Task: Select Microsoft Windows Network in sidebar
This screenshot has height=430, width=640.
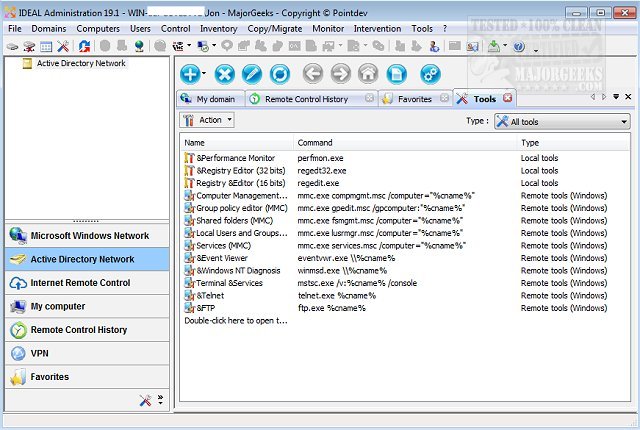Action: pos(88,236)
